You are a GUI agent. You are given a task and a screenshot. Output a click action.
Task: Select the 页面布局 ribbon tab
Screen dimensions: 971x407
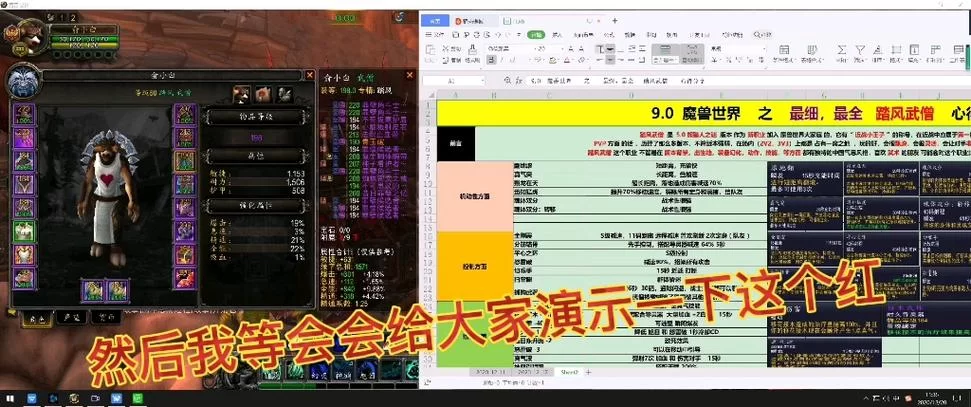point(582,35)
